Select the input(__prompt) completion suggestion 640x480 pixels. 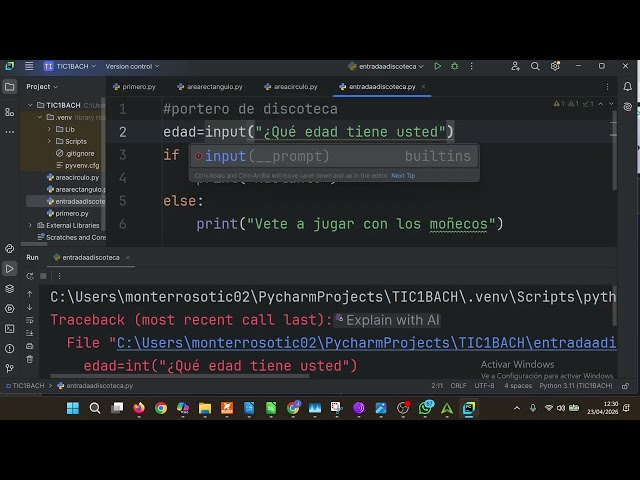coord(333,156)
